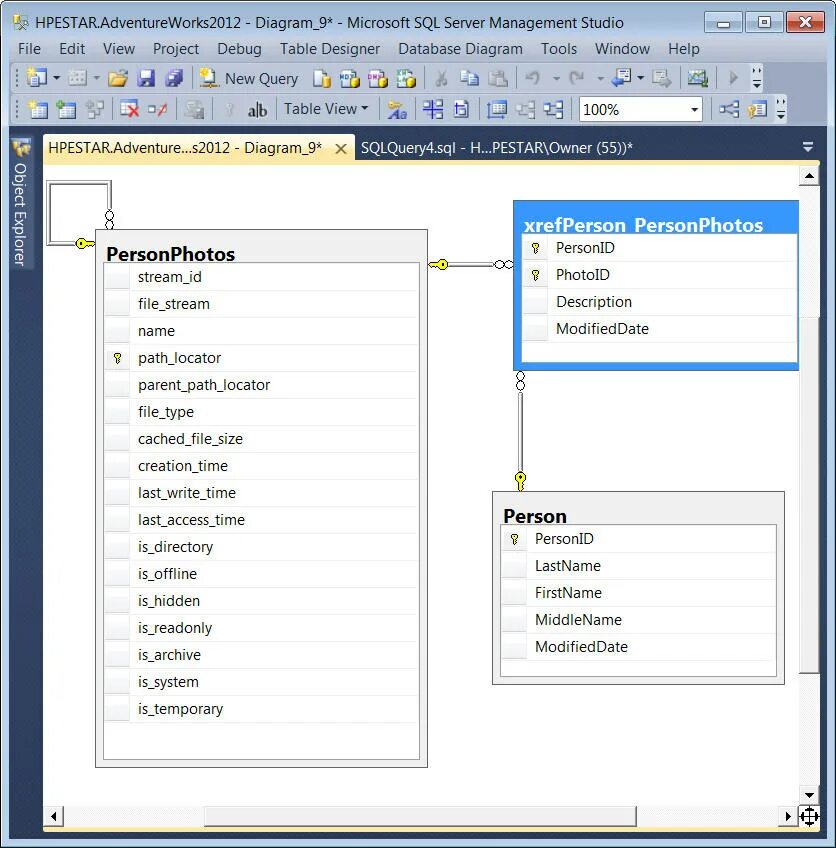Click the New Project toolbar icon
This screenshot has width=836, height=848.
click(36, 78)
